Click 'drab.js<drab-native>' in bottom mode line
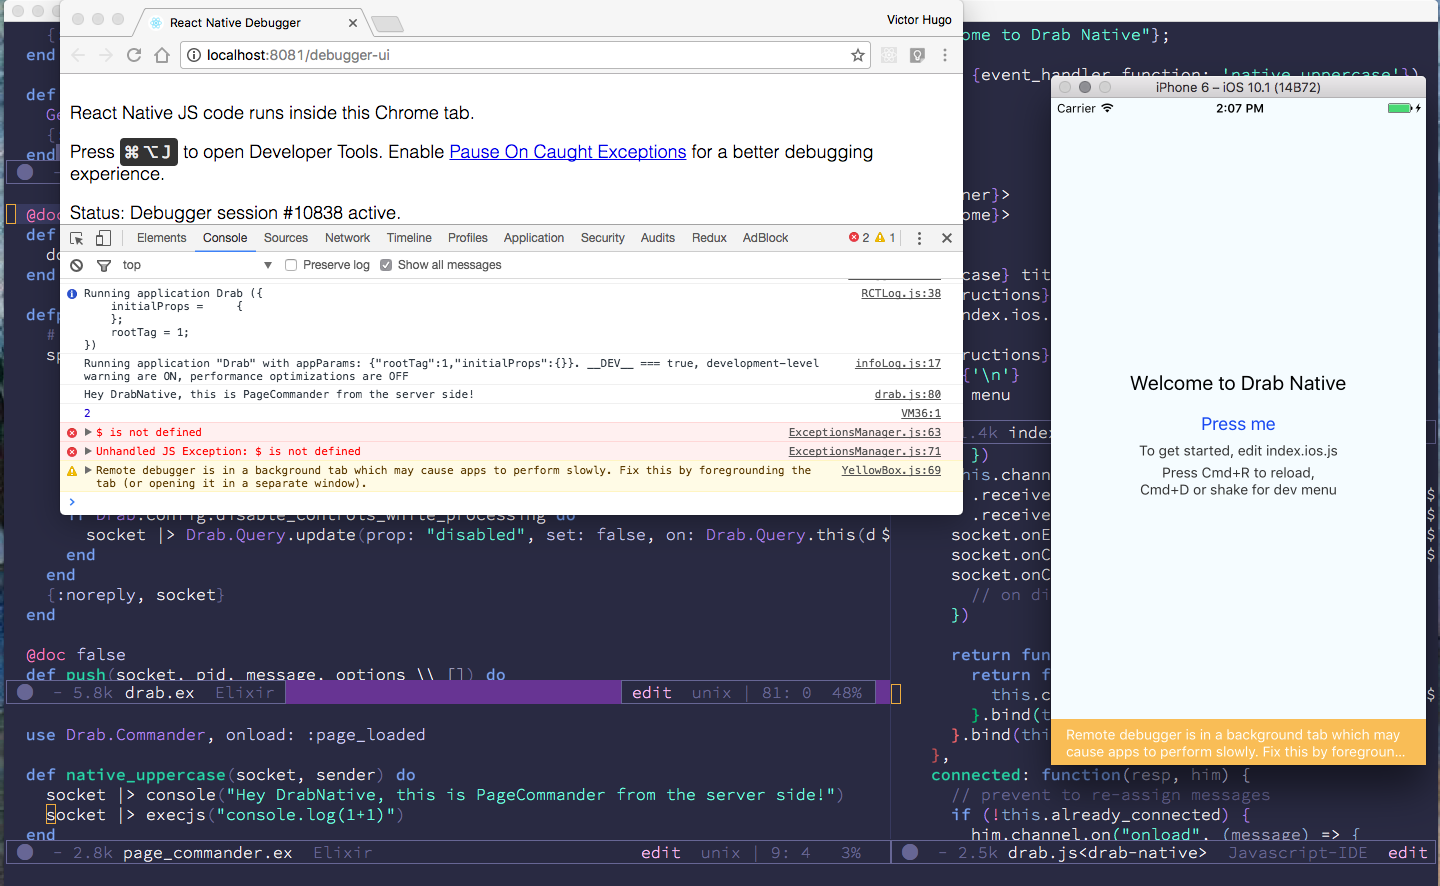 pyautogui.click(x=1107, y=853)
